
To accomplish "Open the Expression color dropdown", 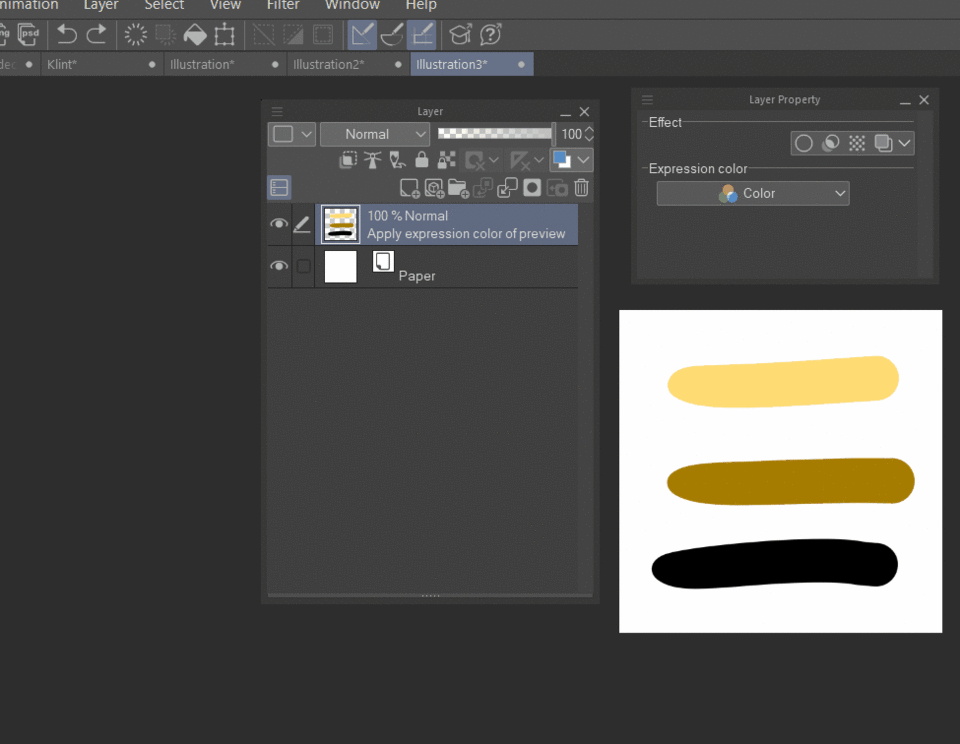I will pyautogui.click(x=752, y=193).
